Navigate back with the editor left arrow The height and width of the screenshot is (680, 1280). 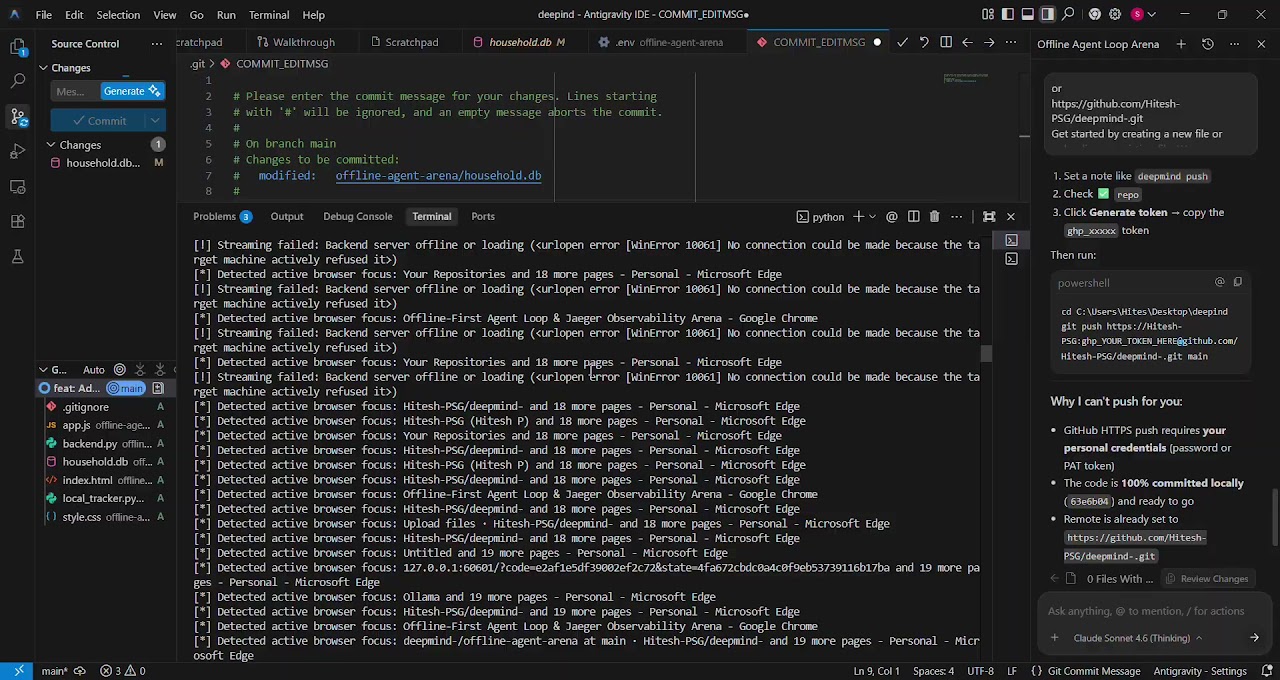click(967, 42)
